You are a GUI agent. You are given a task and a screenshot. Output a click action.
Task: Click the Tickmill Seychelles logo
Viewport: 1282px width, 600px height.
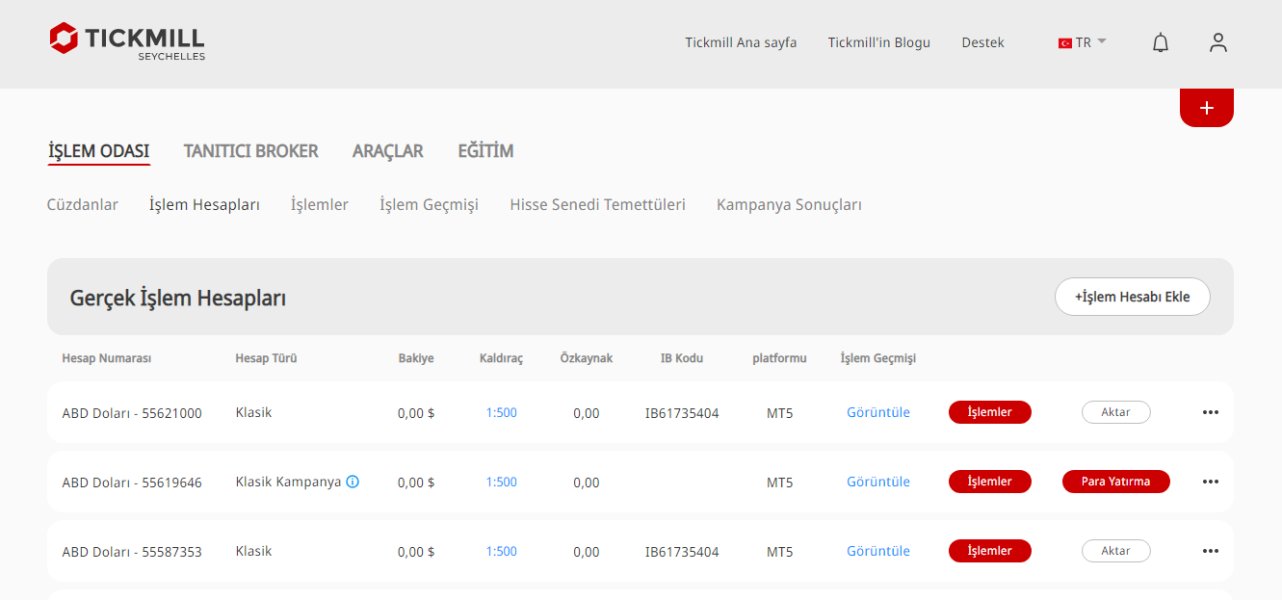click(x=127, y=41)
